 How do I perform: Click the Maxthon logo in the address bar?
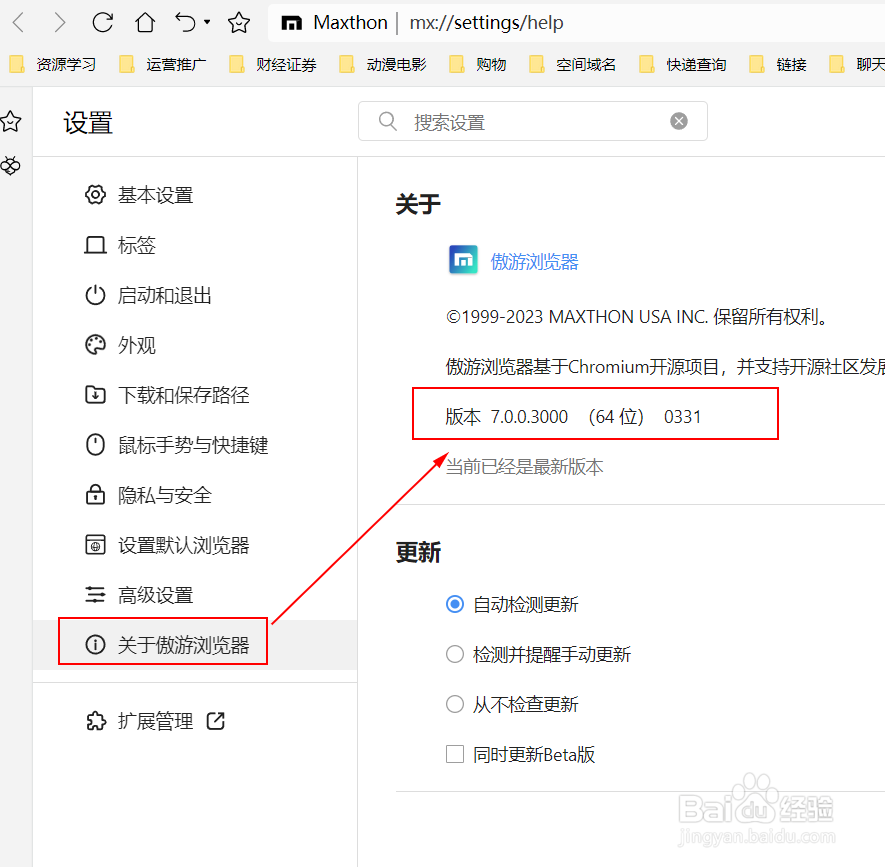click(x=292, y=23)
